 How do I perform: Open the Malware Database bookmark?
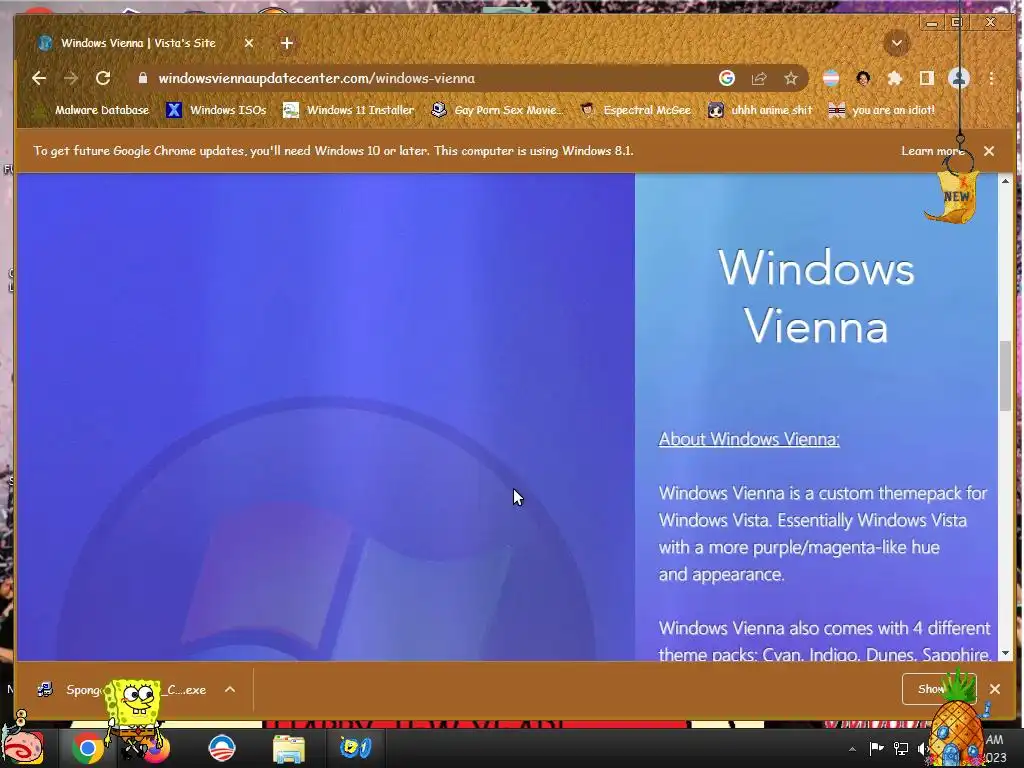(x=91, y=110)
